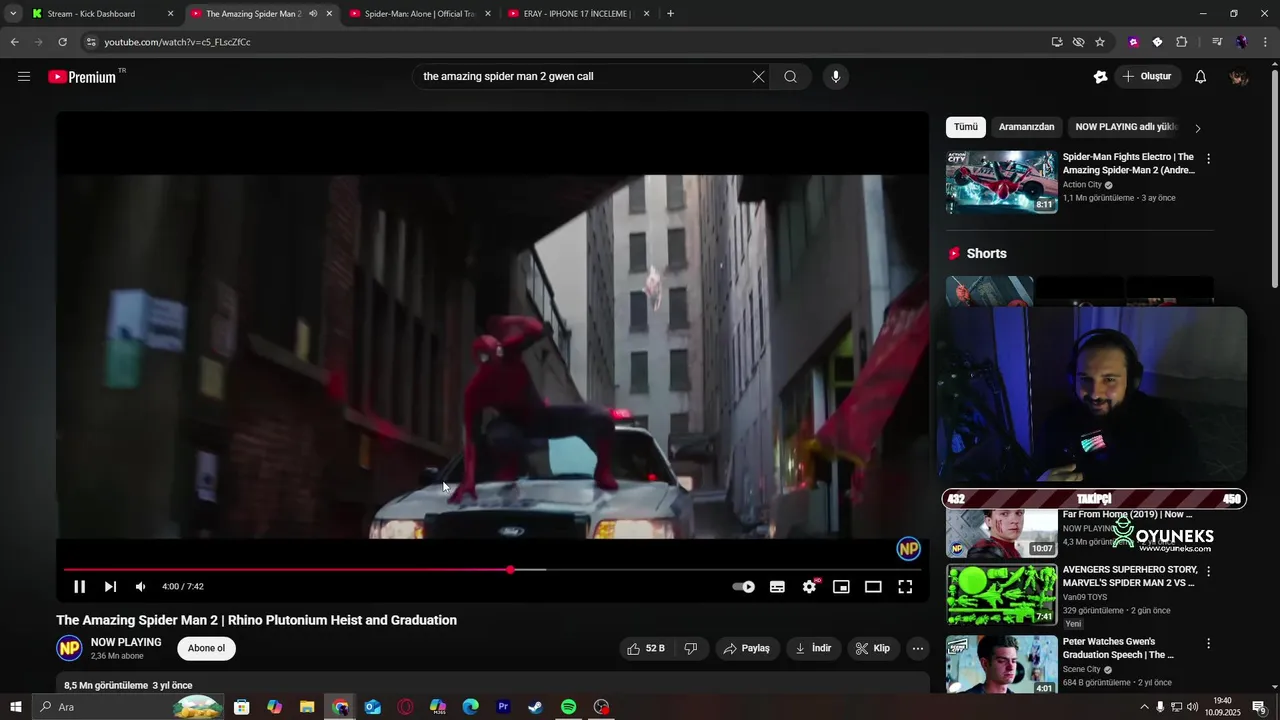Open Chrome three-dot menu
The height and width of the screenshot is (720, 1280).
click(1266, 42)
